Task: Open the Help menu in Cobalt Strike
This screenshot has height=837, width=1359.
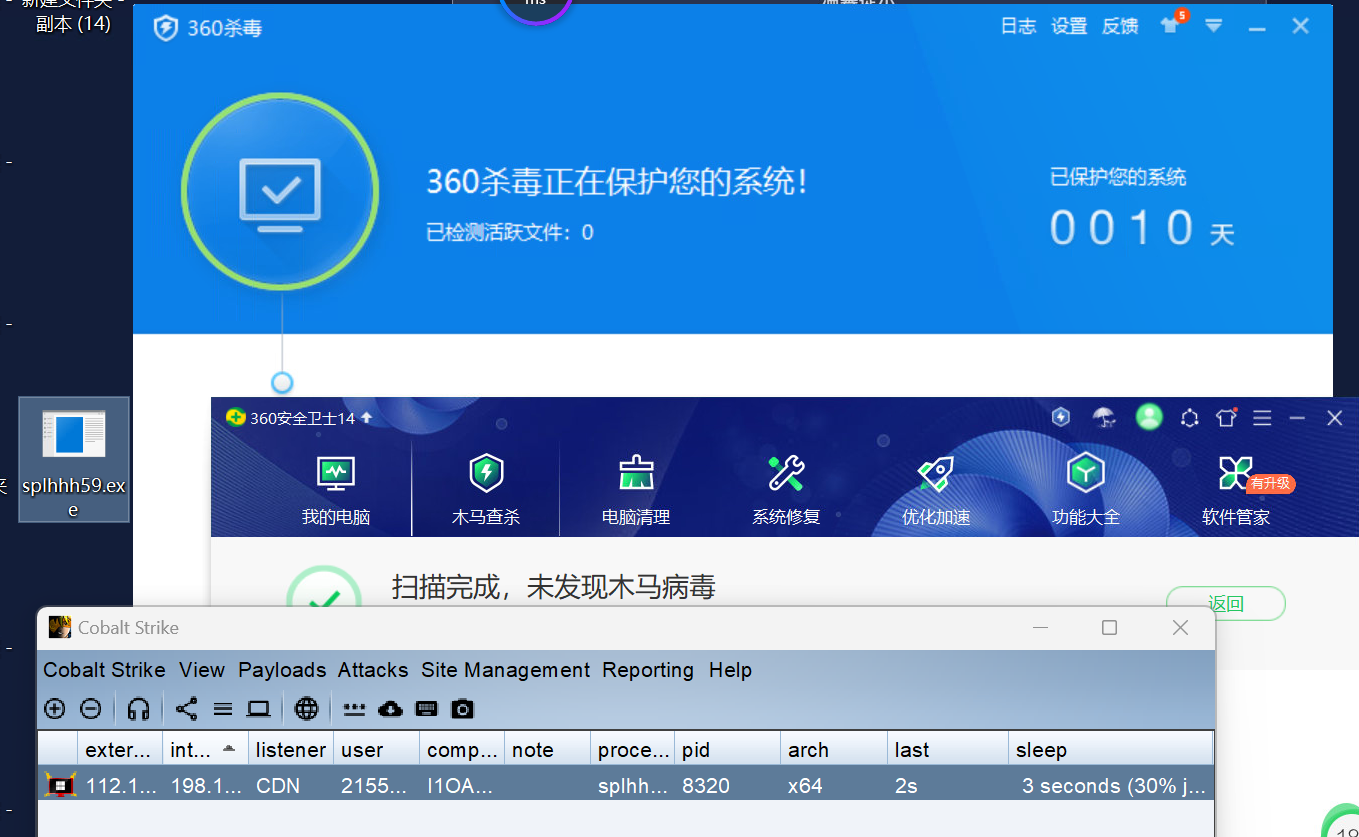Action: (x=730, y=670)
